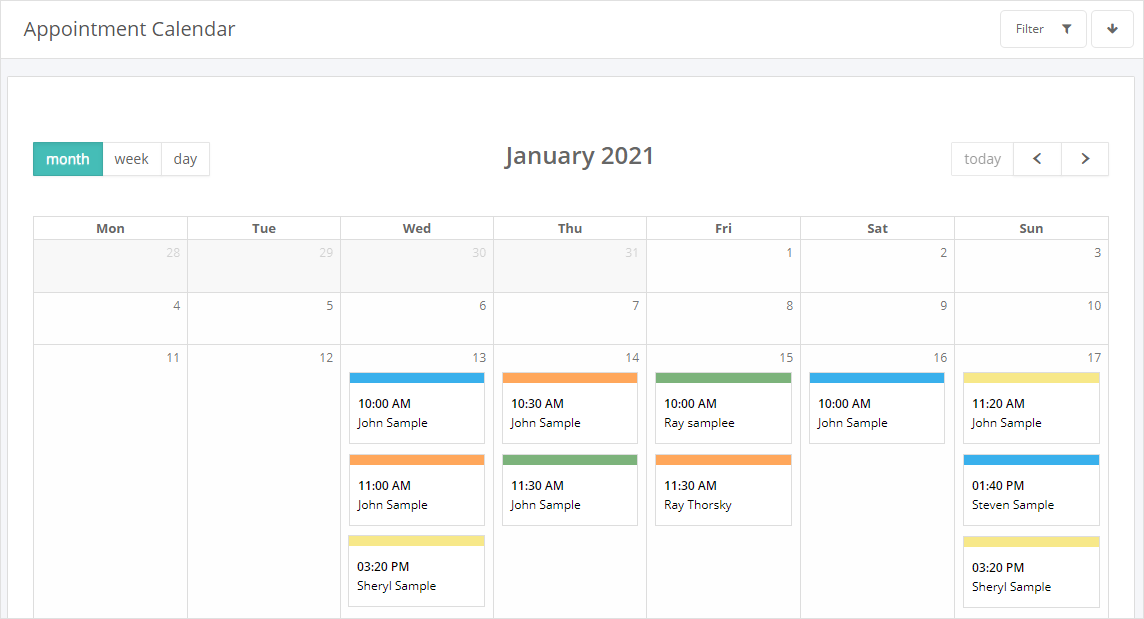Click the Filter funnel icon button
Screen dimensions: 1144x619
(1043, 29)
